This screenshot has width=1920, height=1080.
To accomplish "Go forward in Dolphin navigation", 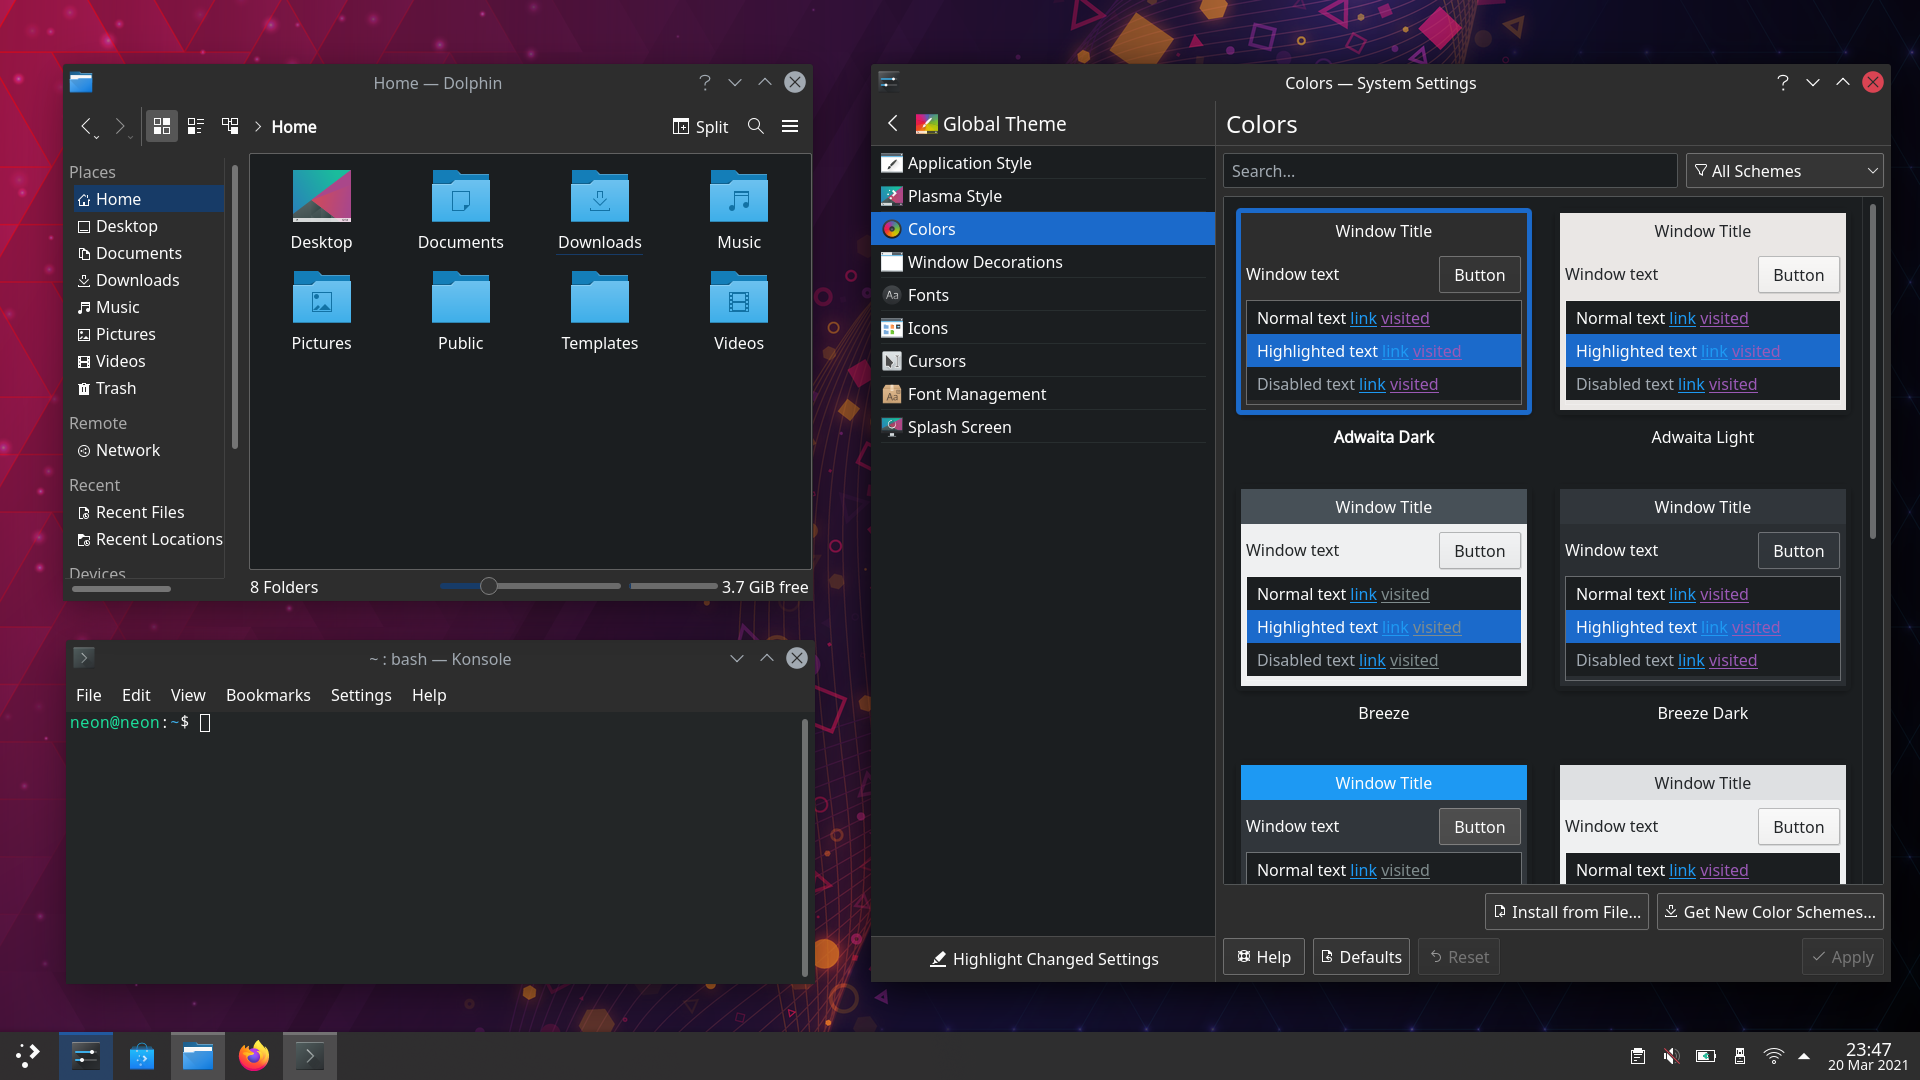I will pos(122,126).
